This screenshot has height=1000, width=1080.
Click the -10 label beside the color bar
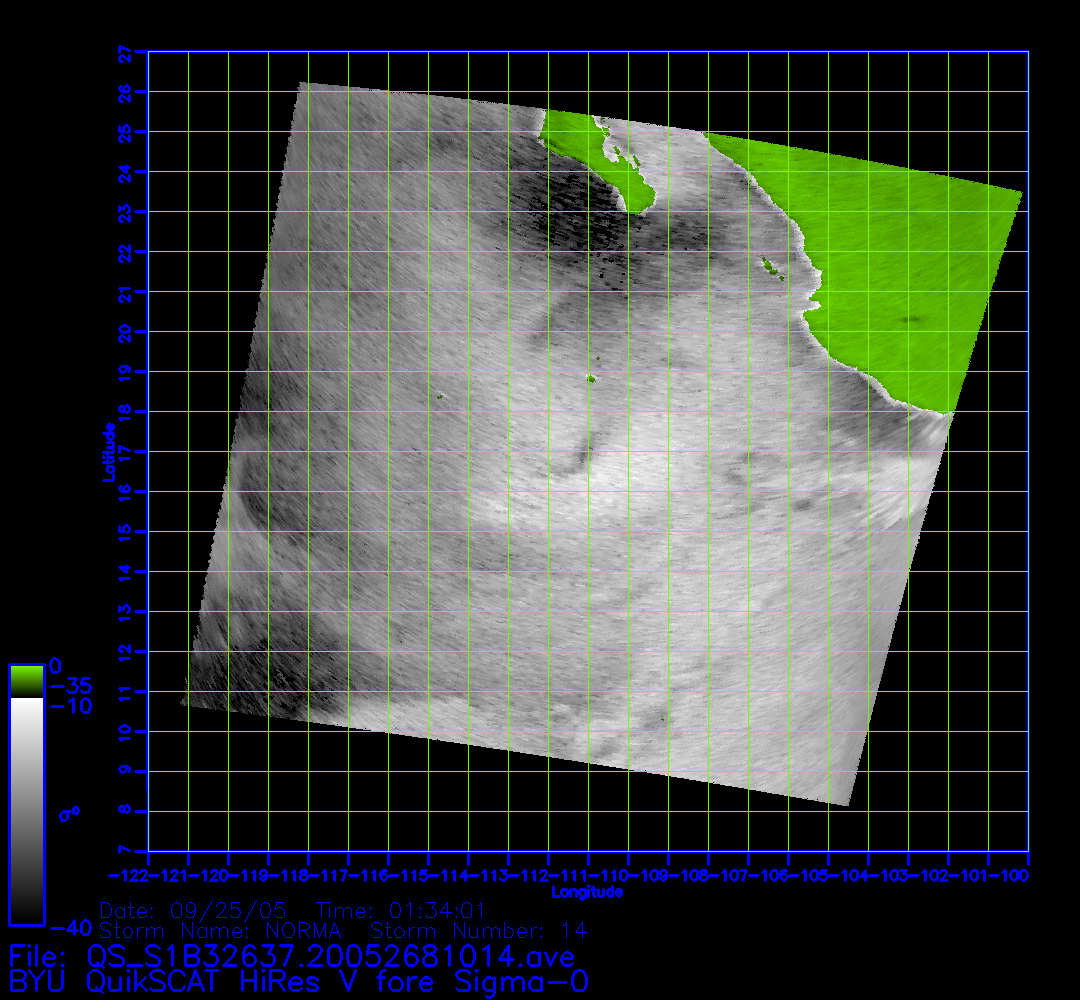coord(70,706)
